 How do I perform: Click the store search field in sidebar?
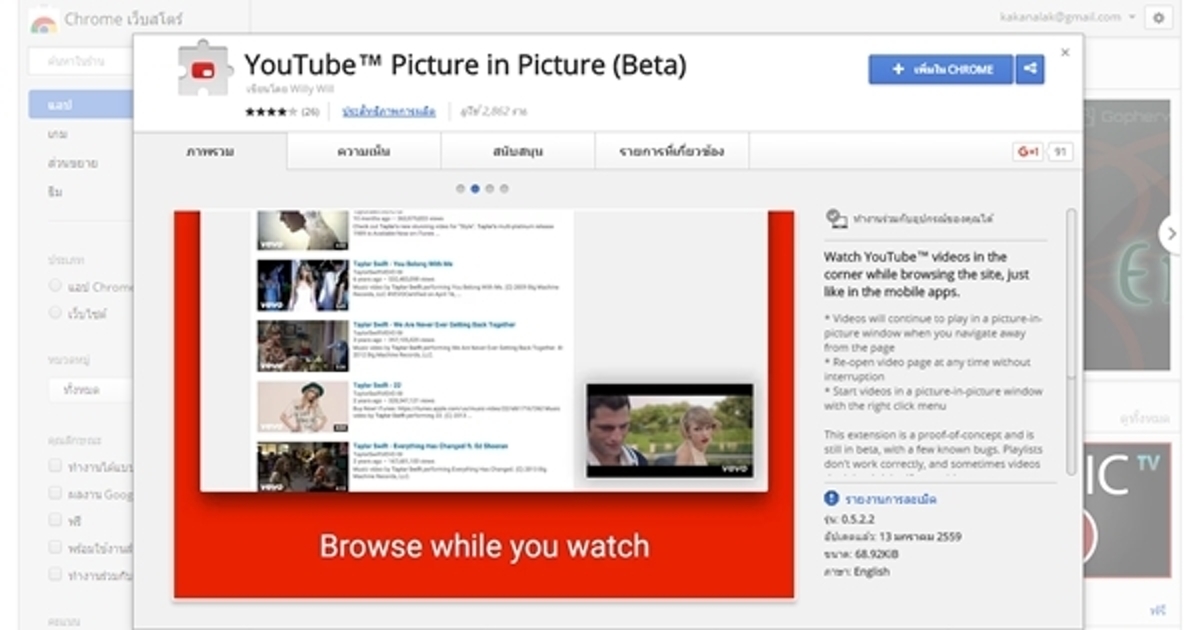click(85, 62)
